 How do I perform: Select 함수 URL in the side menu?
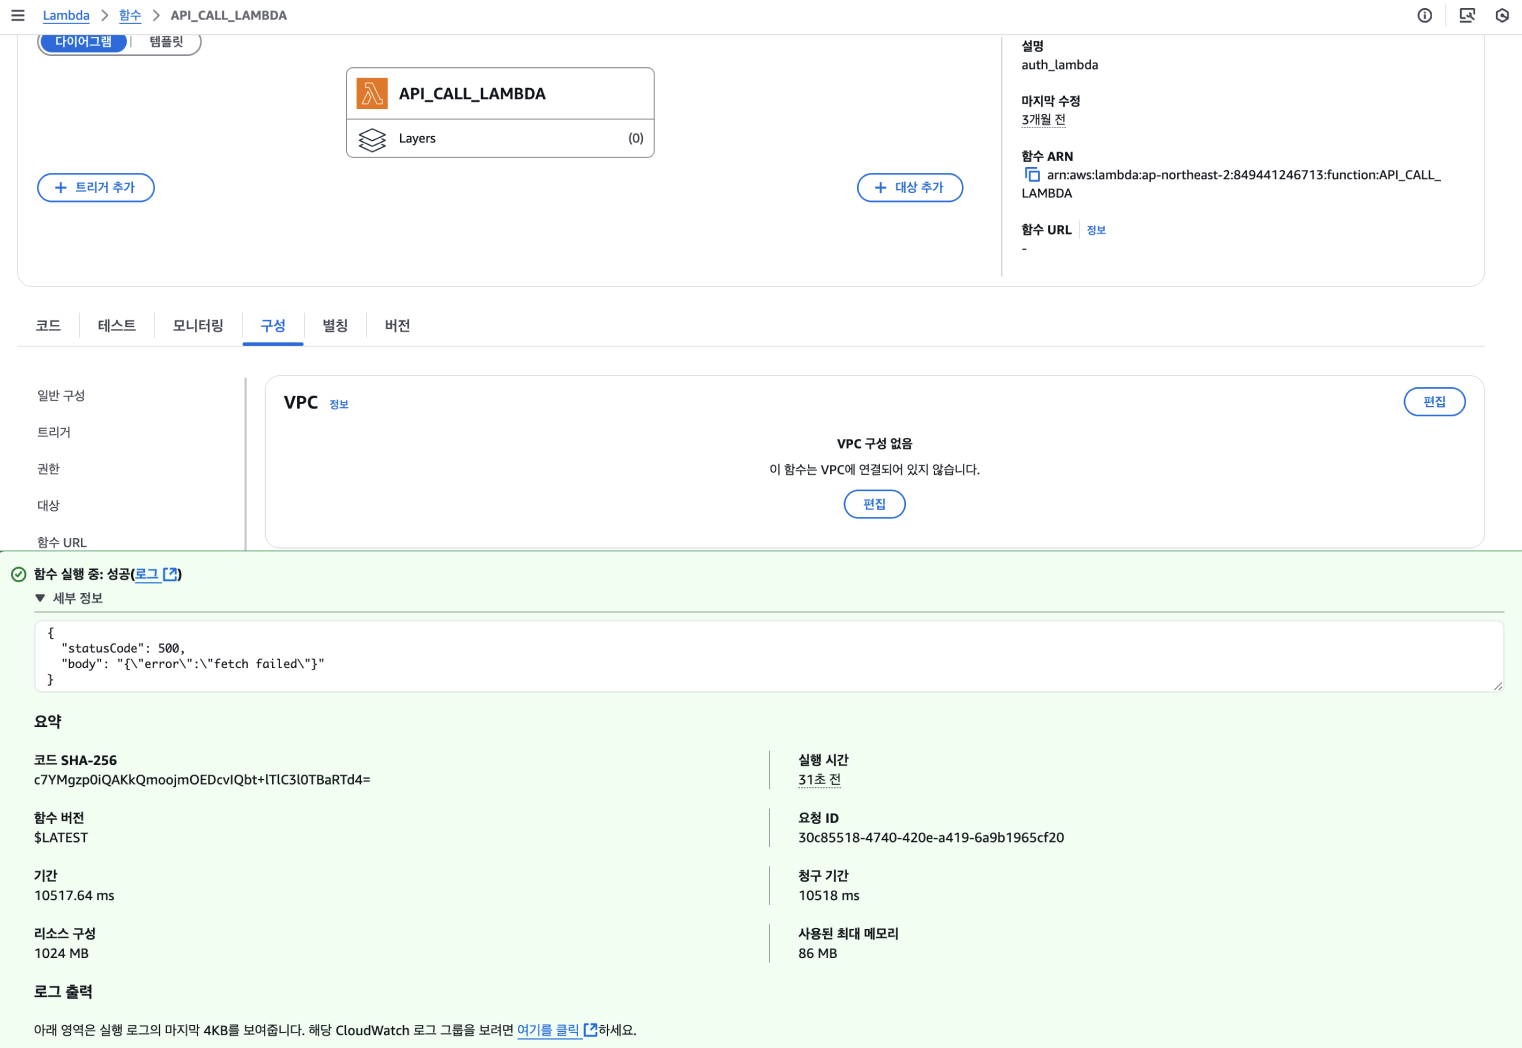coord(62,542)
